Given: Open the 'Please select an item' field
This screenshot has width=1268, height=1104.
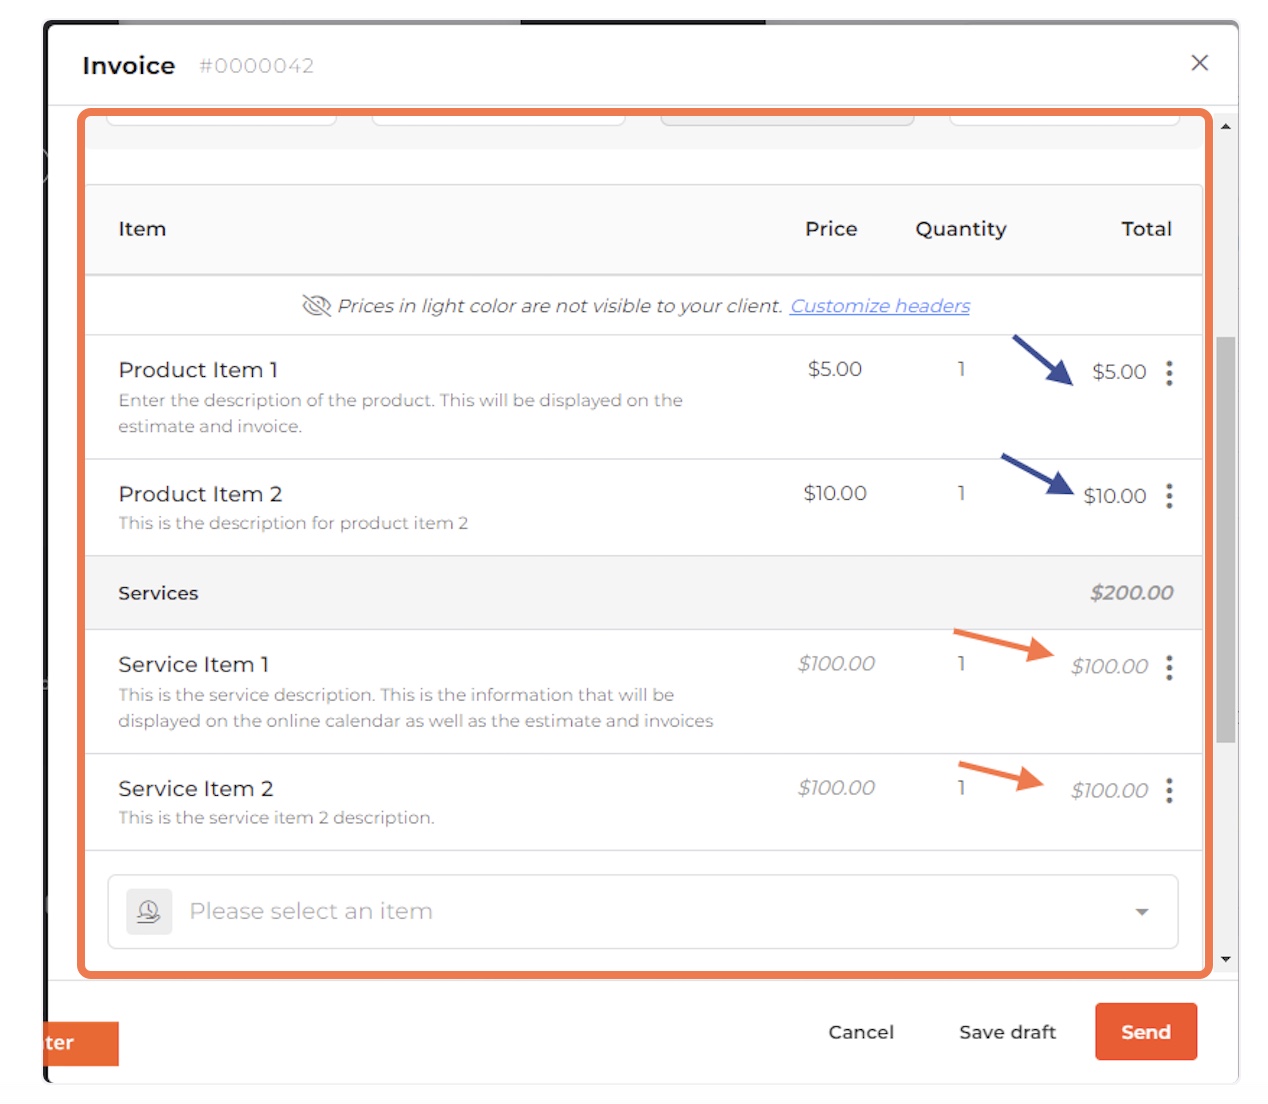Looking at the screenshot, I should (x=643, y=912).
